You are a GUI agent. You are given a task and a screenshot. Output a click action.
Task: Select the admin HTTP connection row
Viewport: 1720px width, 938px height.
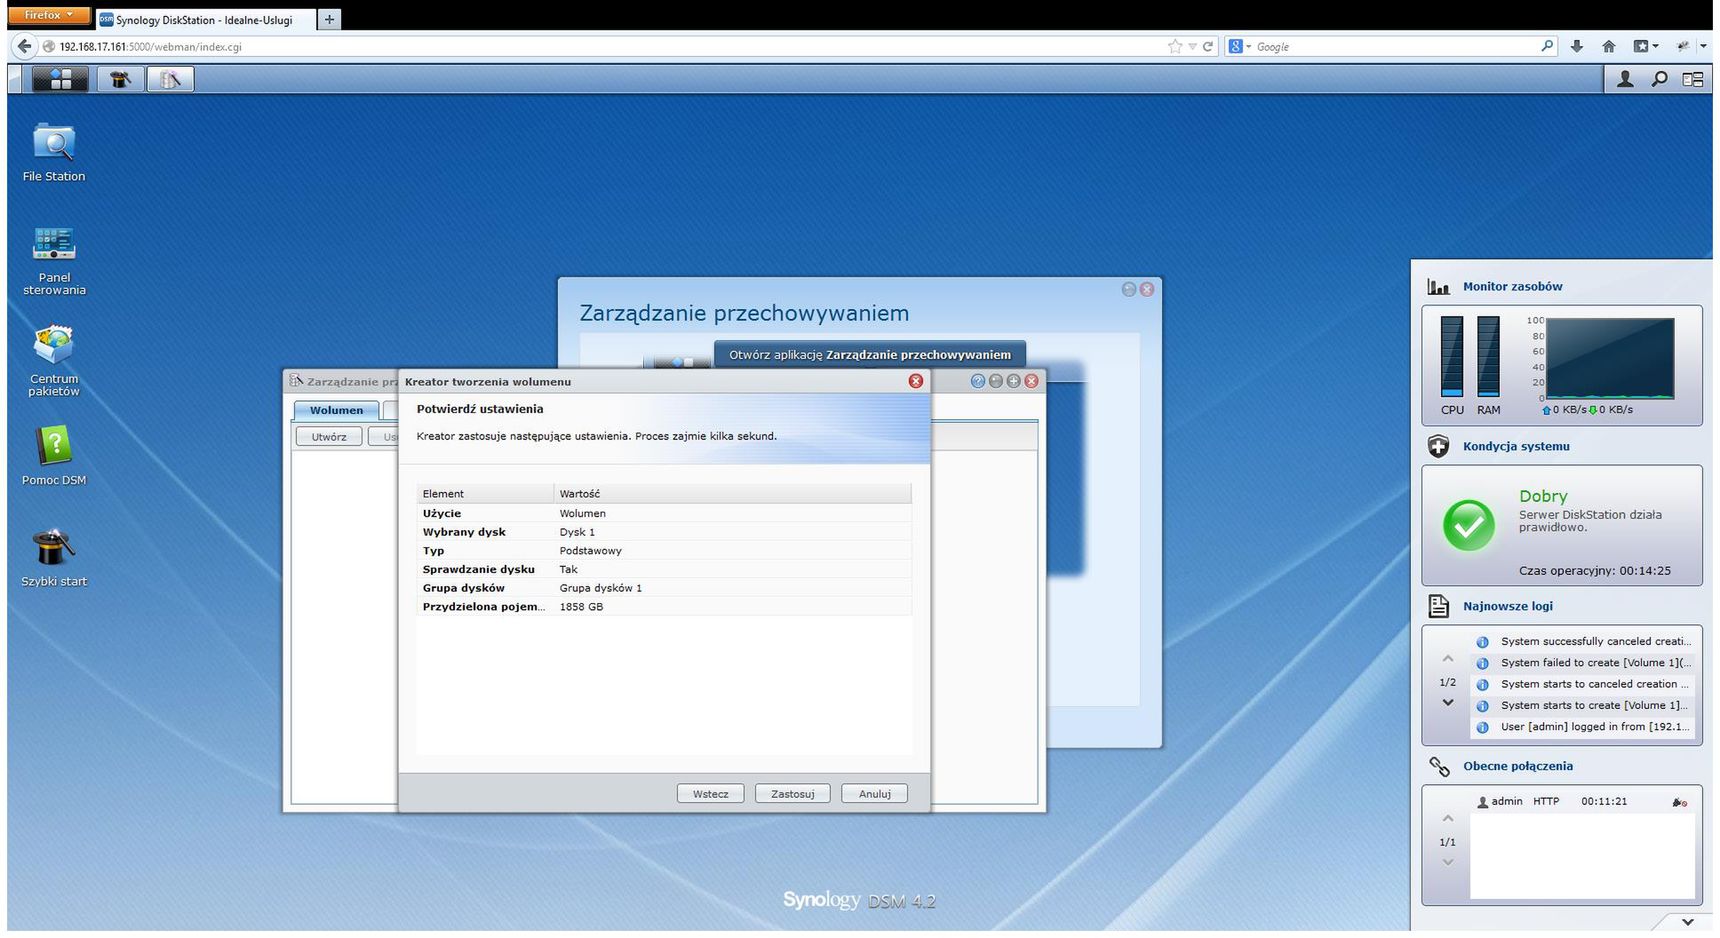(x=1583, y=802)
